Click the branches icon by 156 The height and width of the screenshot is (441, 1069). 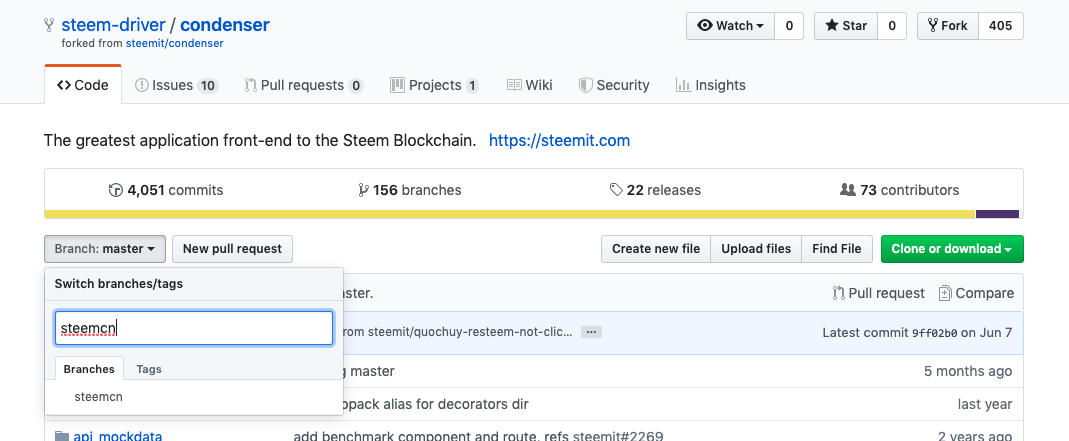tap(363, 190)
